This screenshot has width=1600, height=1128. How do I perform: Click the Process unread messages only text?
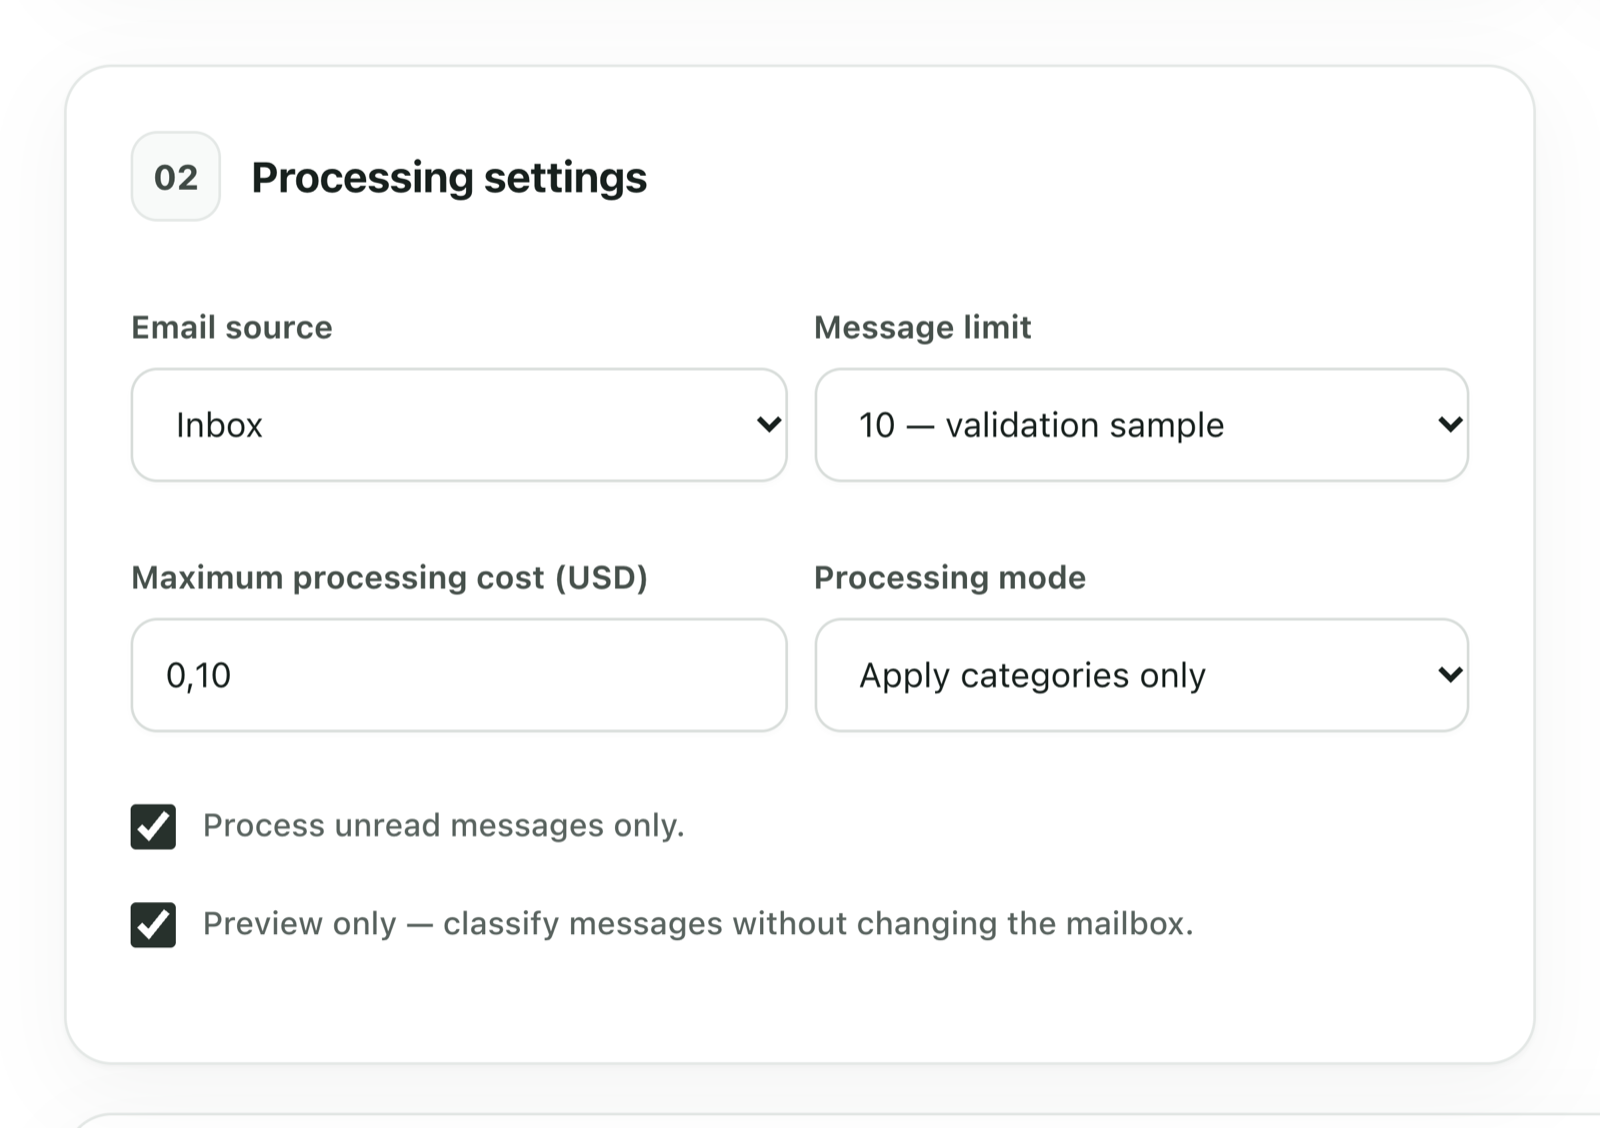click(444, 825)
